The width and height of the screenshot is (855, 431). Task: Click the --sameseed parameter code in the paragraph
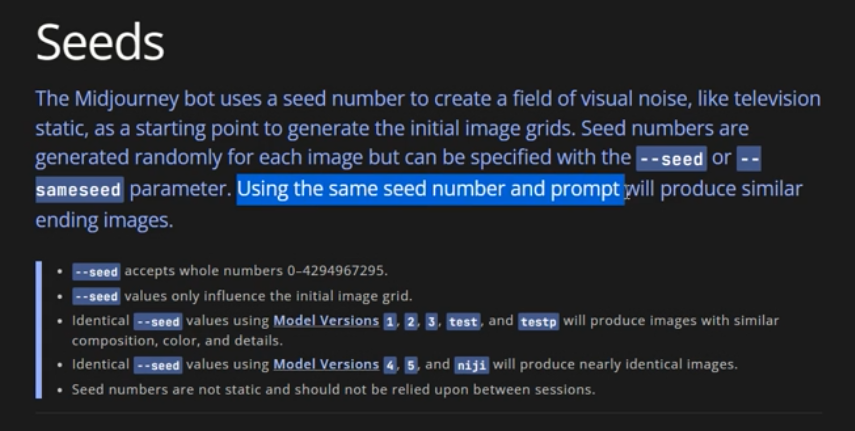(x=79, y=189)
